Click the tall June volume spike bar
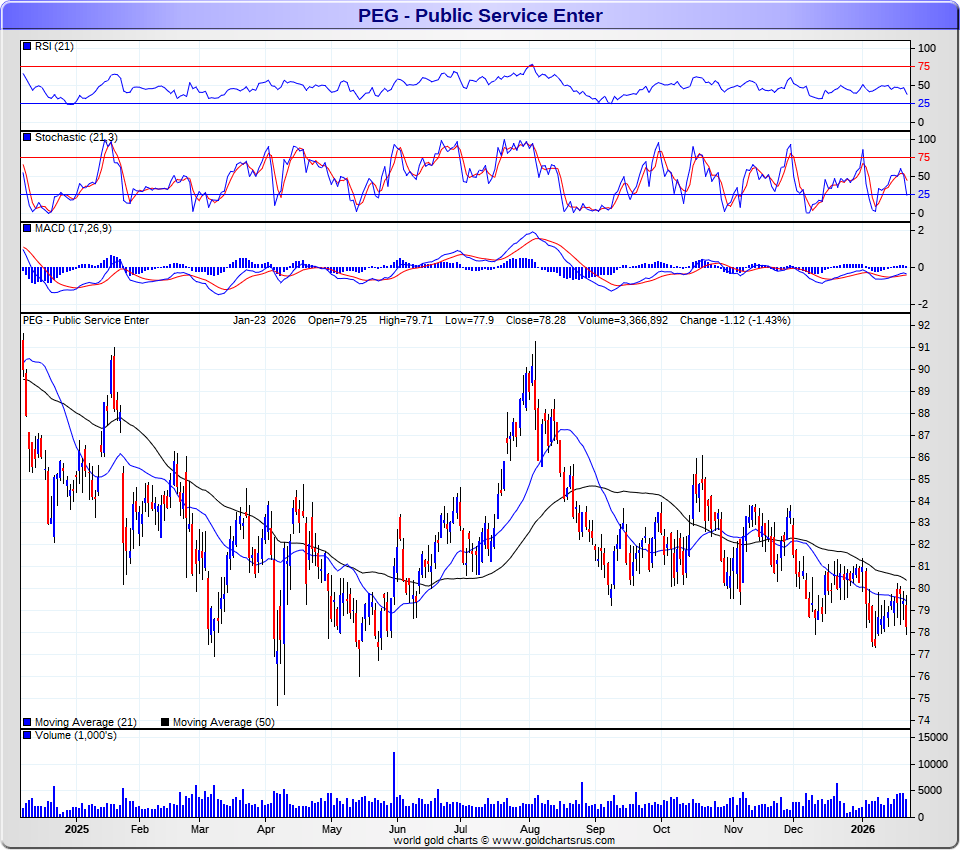960x850 pixels. (x=394, y=784)
